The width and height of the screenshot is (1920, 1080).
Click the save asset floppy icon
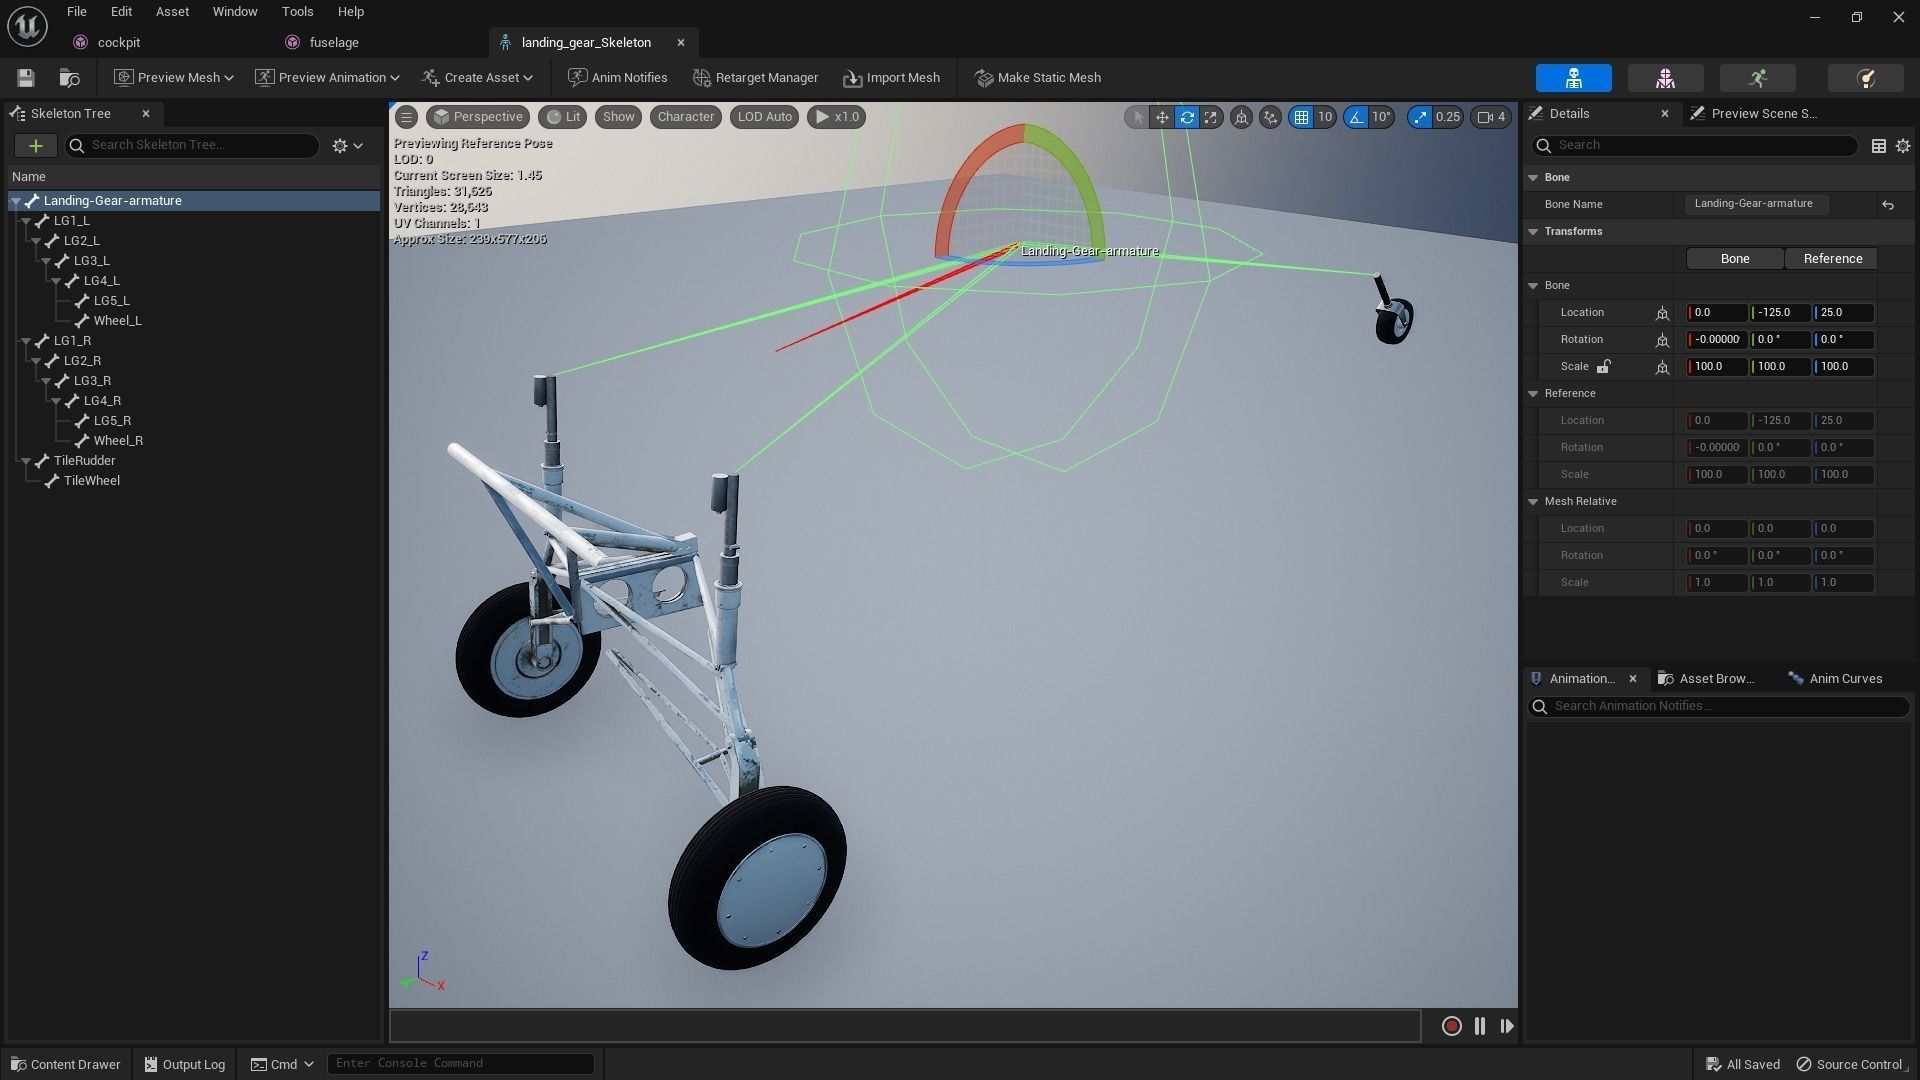tap(26, 78)
